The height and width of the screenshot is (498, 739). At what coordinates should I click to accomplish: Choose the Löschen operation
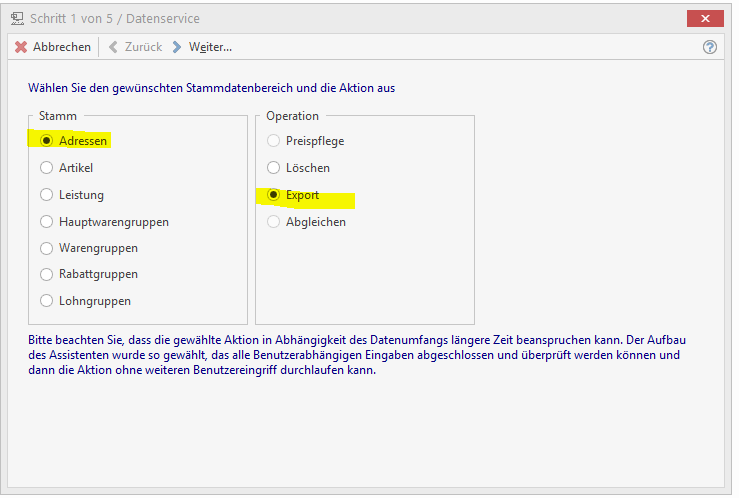click(273, 168)
